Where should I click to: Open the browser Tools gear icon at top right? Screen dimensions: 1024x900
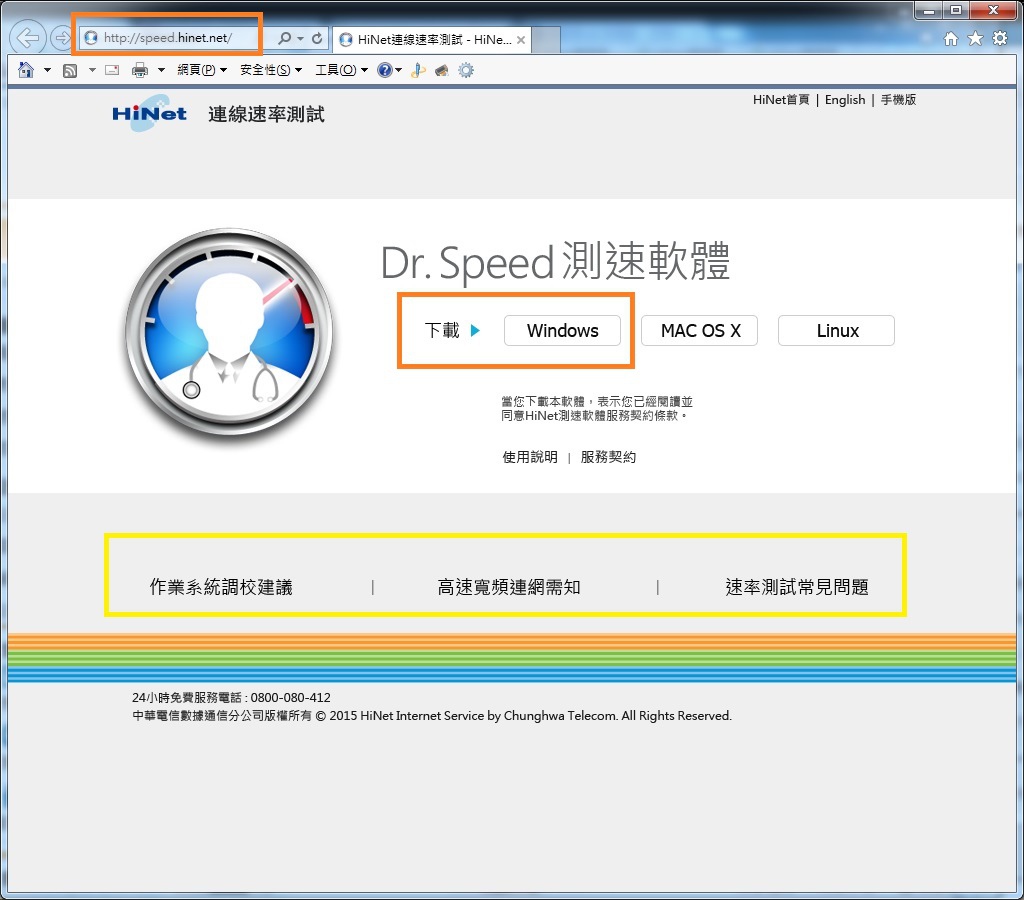[x=999, y=39]
